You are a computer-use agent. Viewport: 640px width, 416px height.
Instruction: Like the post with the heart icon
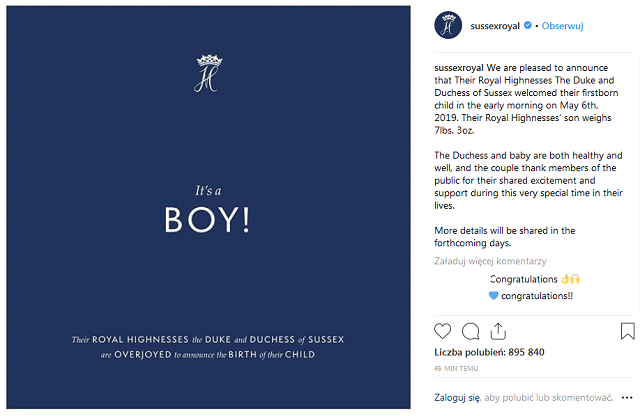[443, 330]
